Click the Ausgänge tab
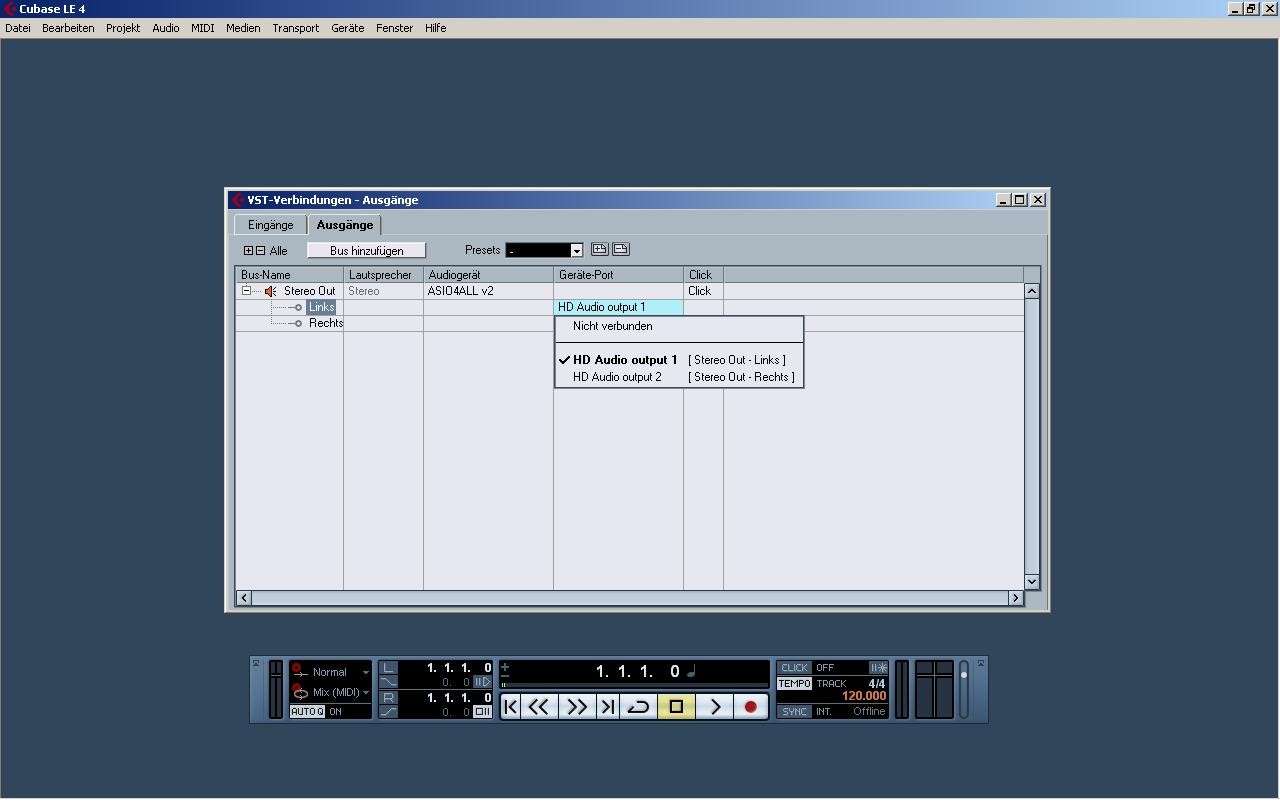1280x802 pixels. coord(345,225)
